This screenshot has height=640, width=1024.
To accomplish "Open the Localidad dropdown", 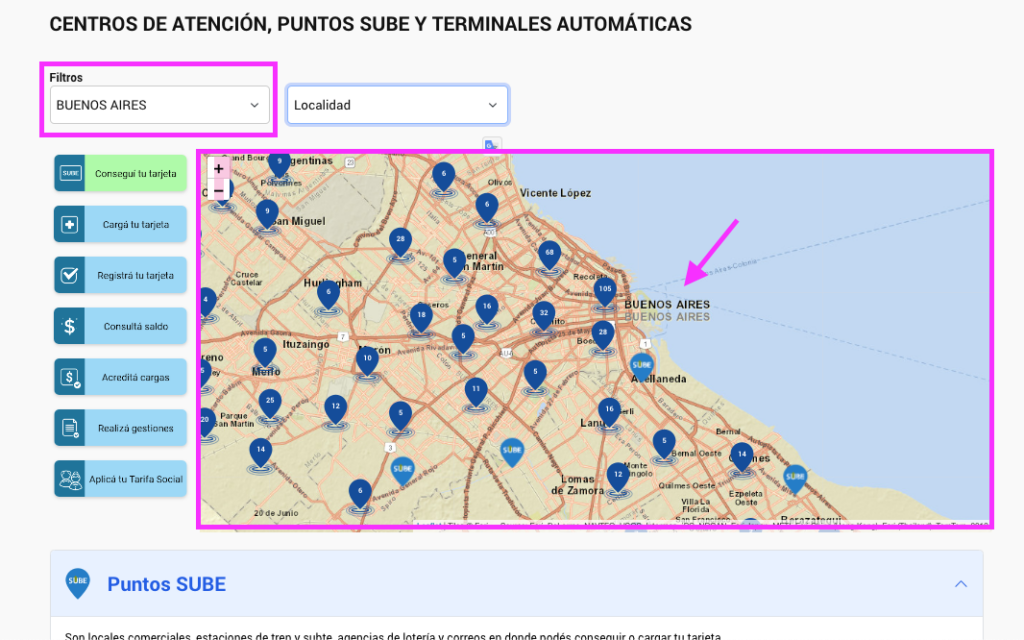I will (x=398, y=105).
